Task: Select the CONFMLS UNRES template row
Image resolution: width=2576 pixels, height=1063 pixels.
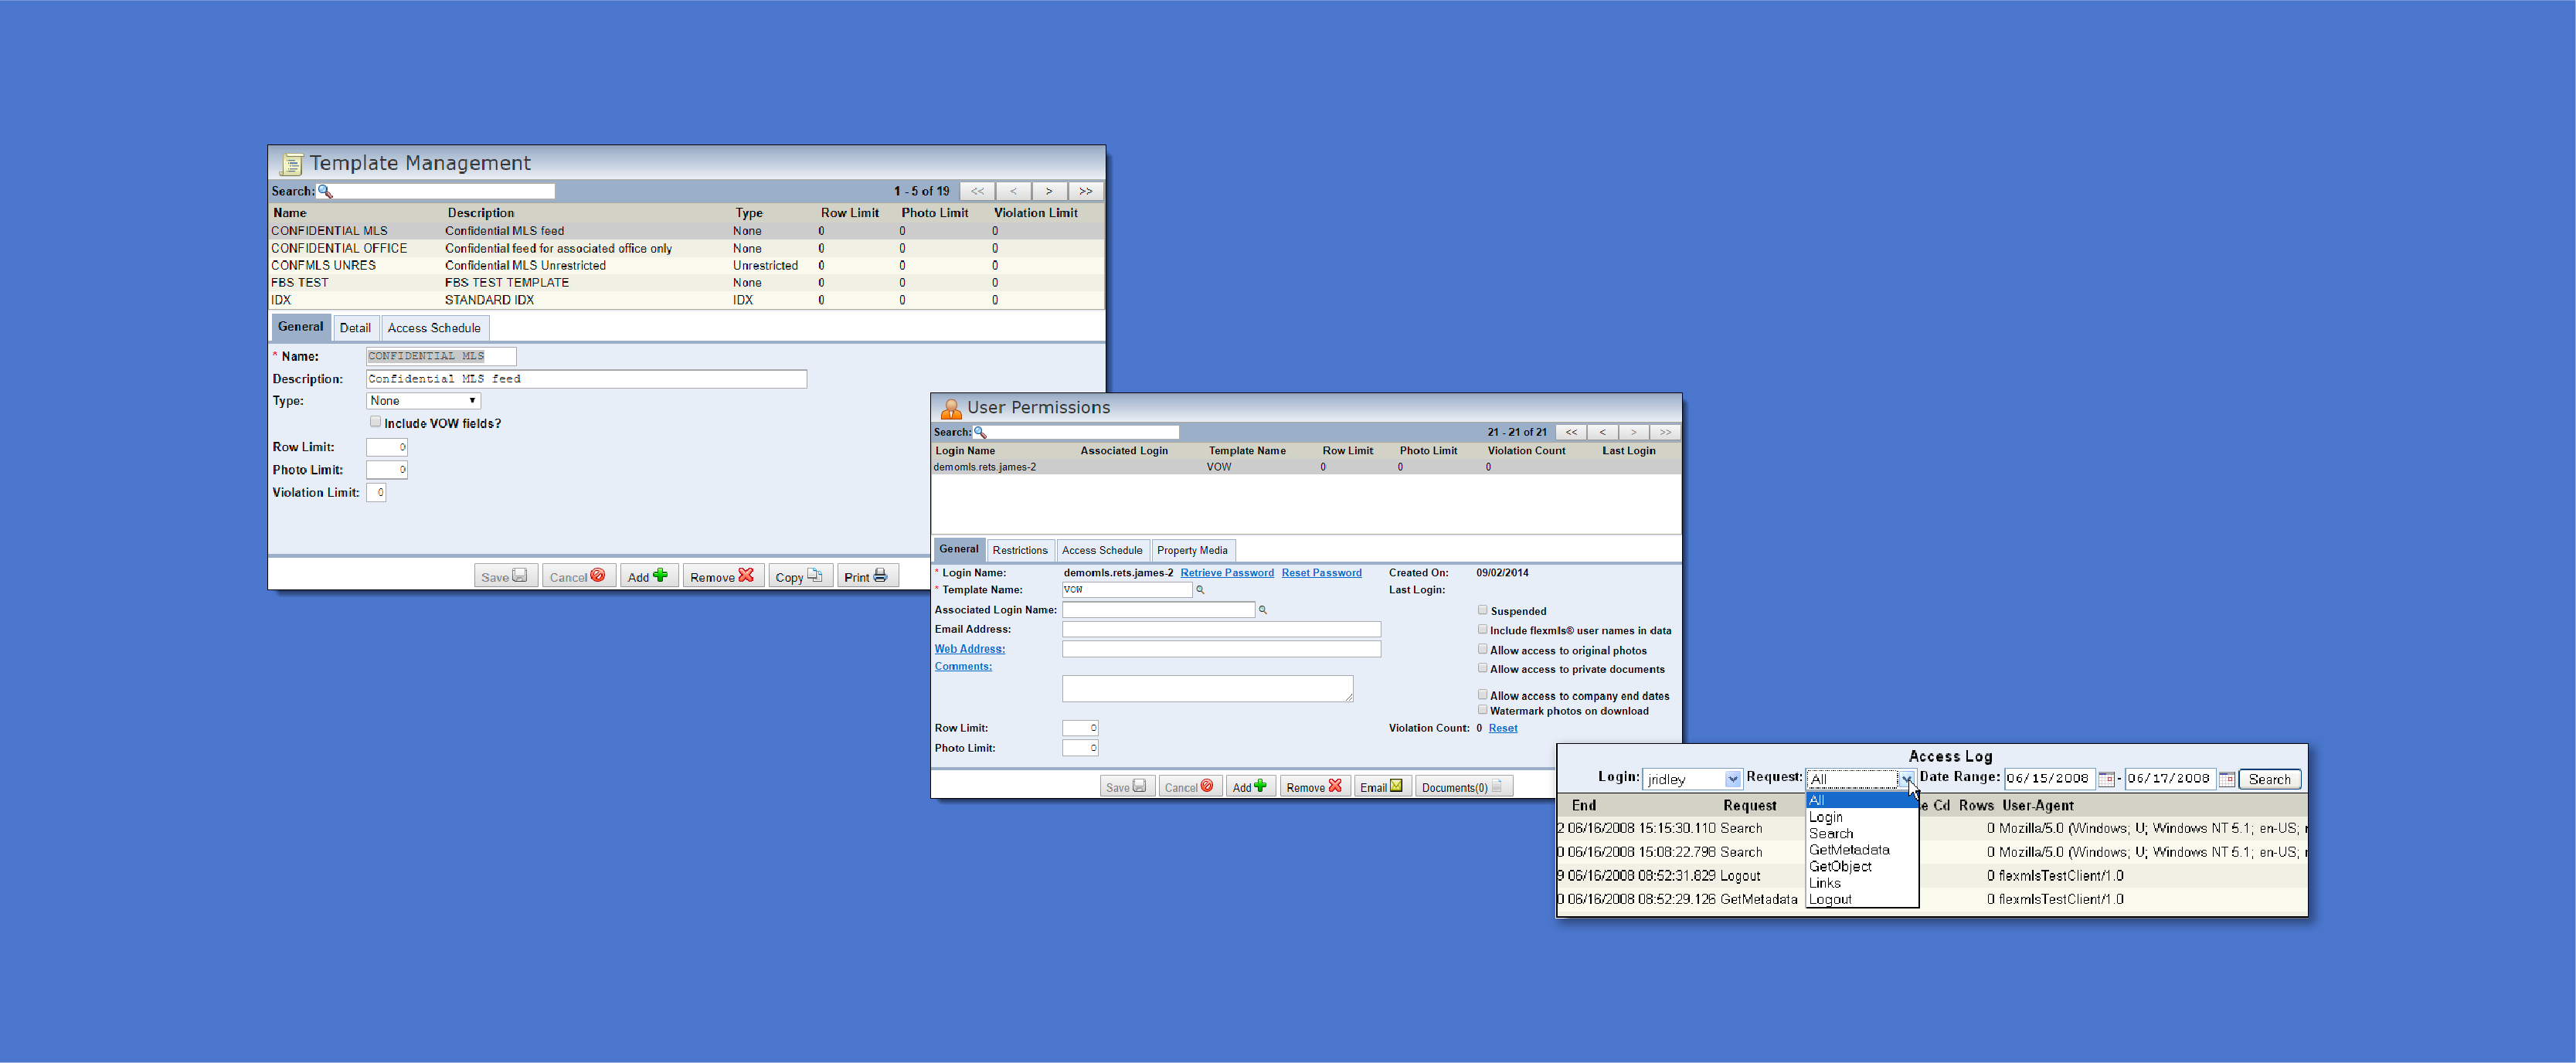Action: coord(686,265)
